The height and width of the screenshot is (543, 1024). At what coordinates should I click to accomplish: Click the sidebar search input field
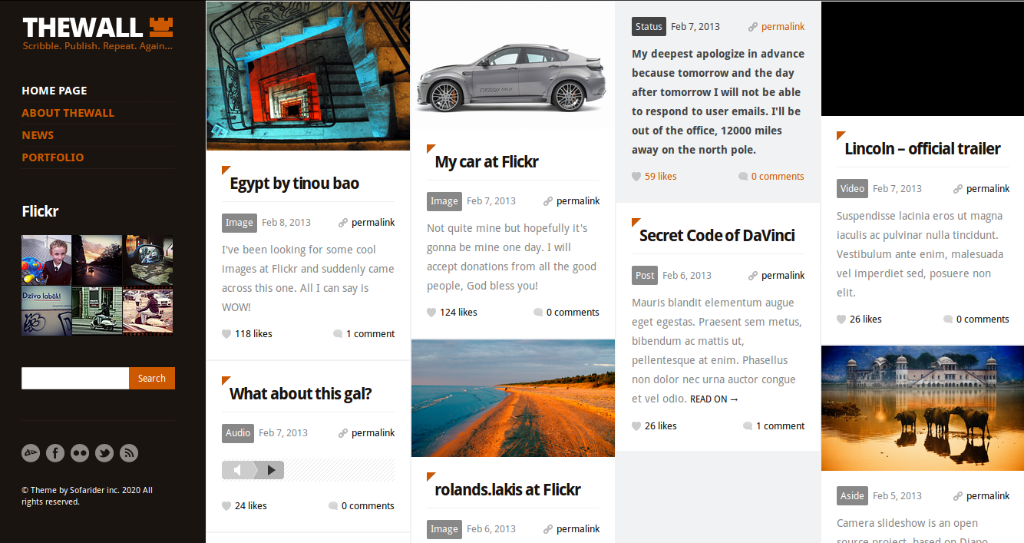(x=75, y=378)
